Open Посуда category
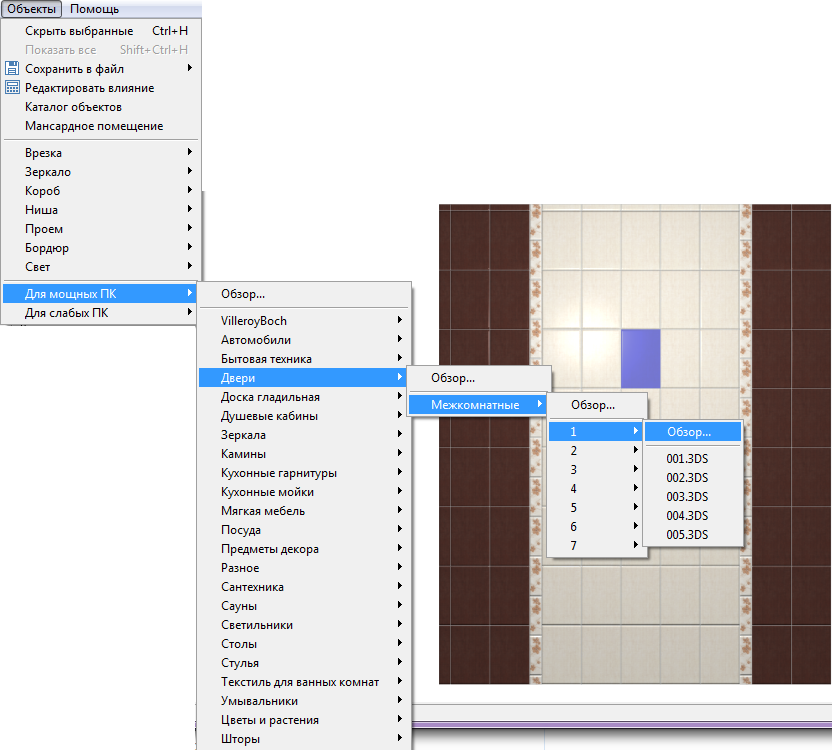Image resolution: width=832 pixels, height=750 pixels. [x=304, y=530]
